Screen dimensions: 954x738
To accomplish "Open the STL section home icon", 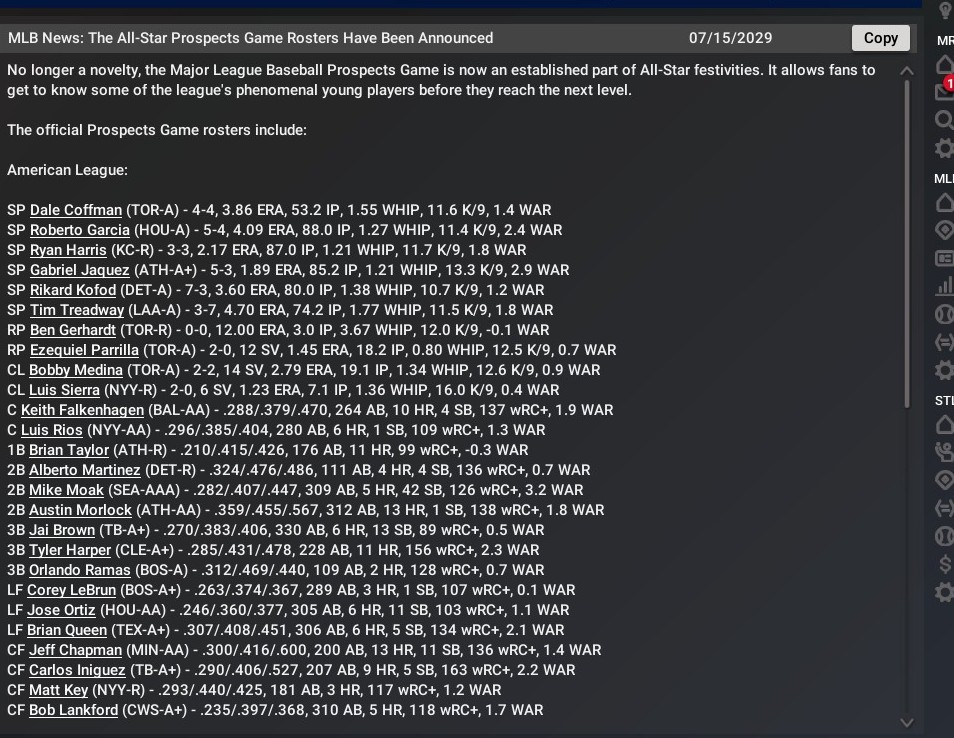I will click(x=944, y=425).
